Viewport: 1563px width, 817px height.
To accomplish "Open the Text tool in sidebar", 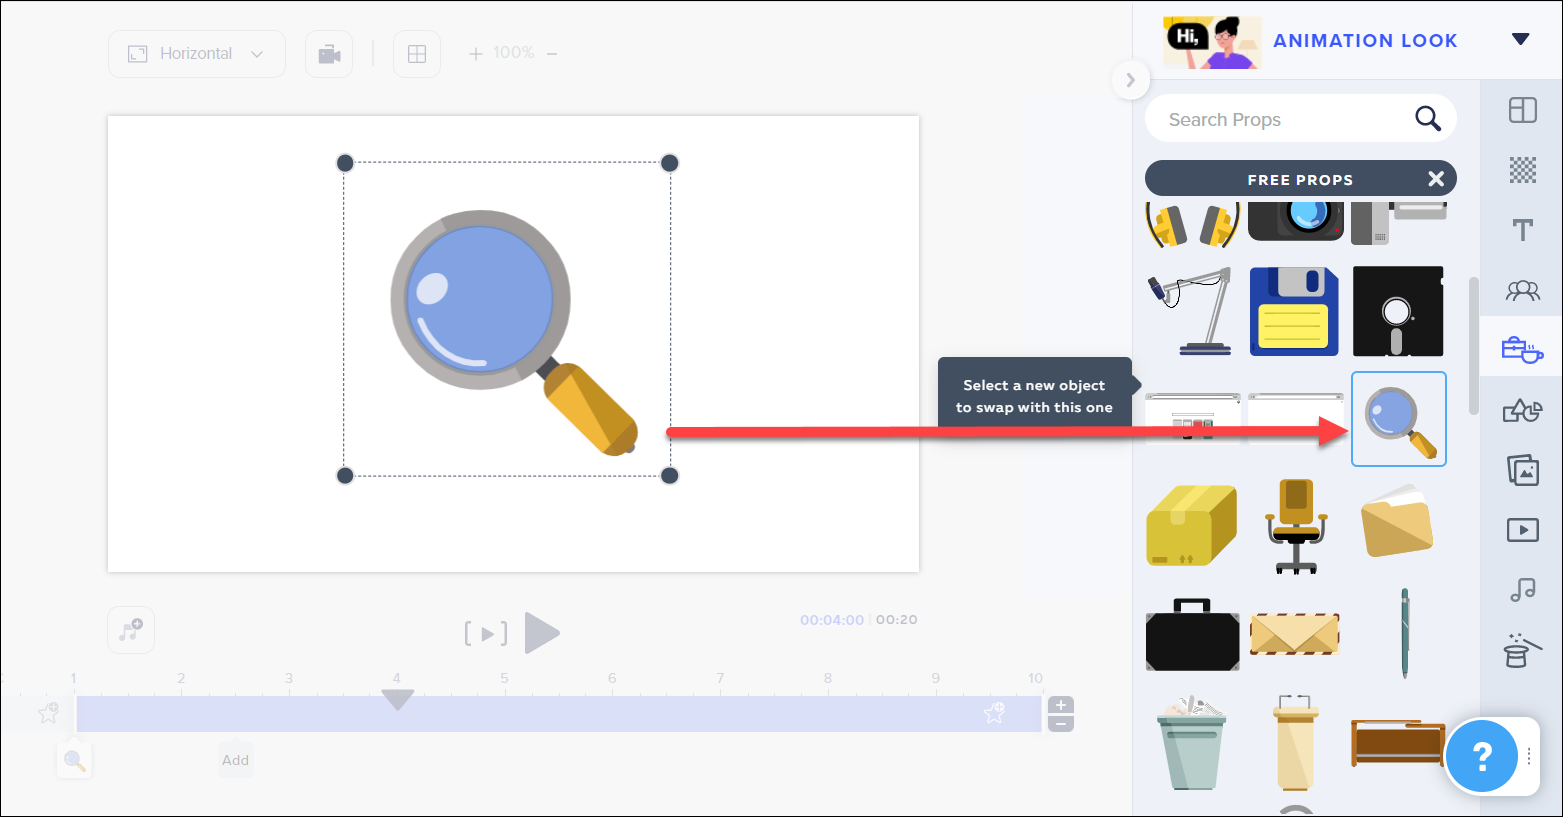I will pos(1522,231).
